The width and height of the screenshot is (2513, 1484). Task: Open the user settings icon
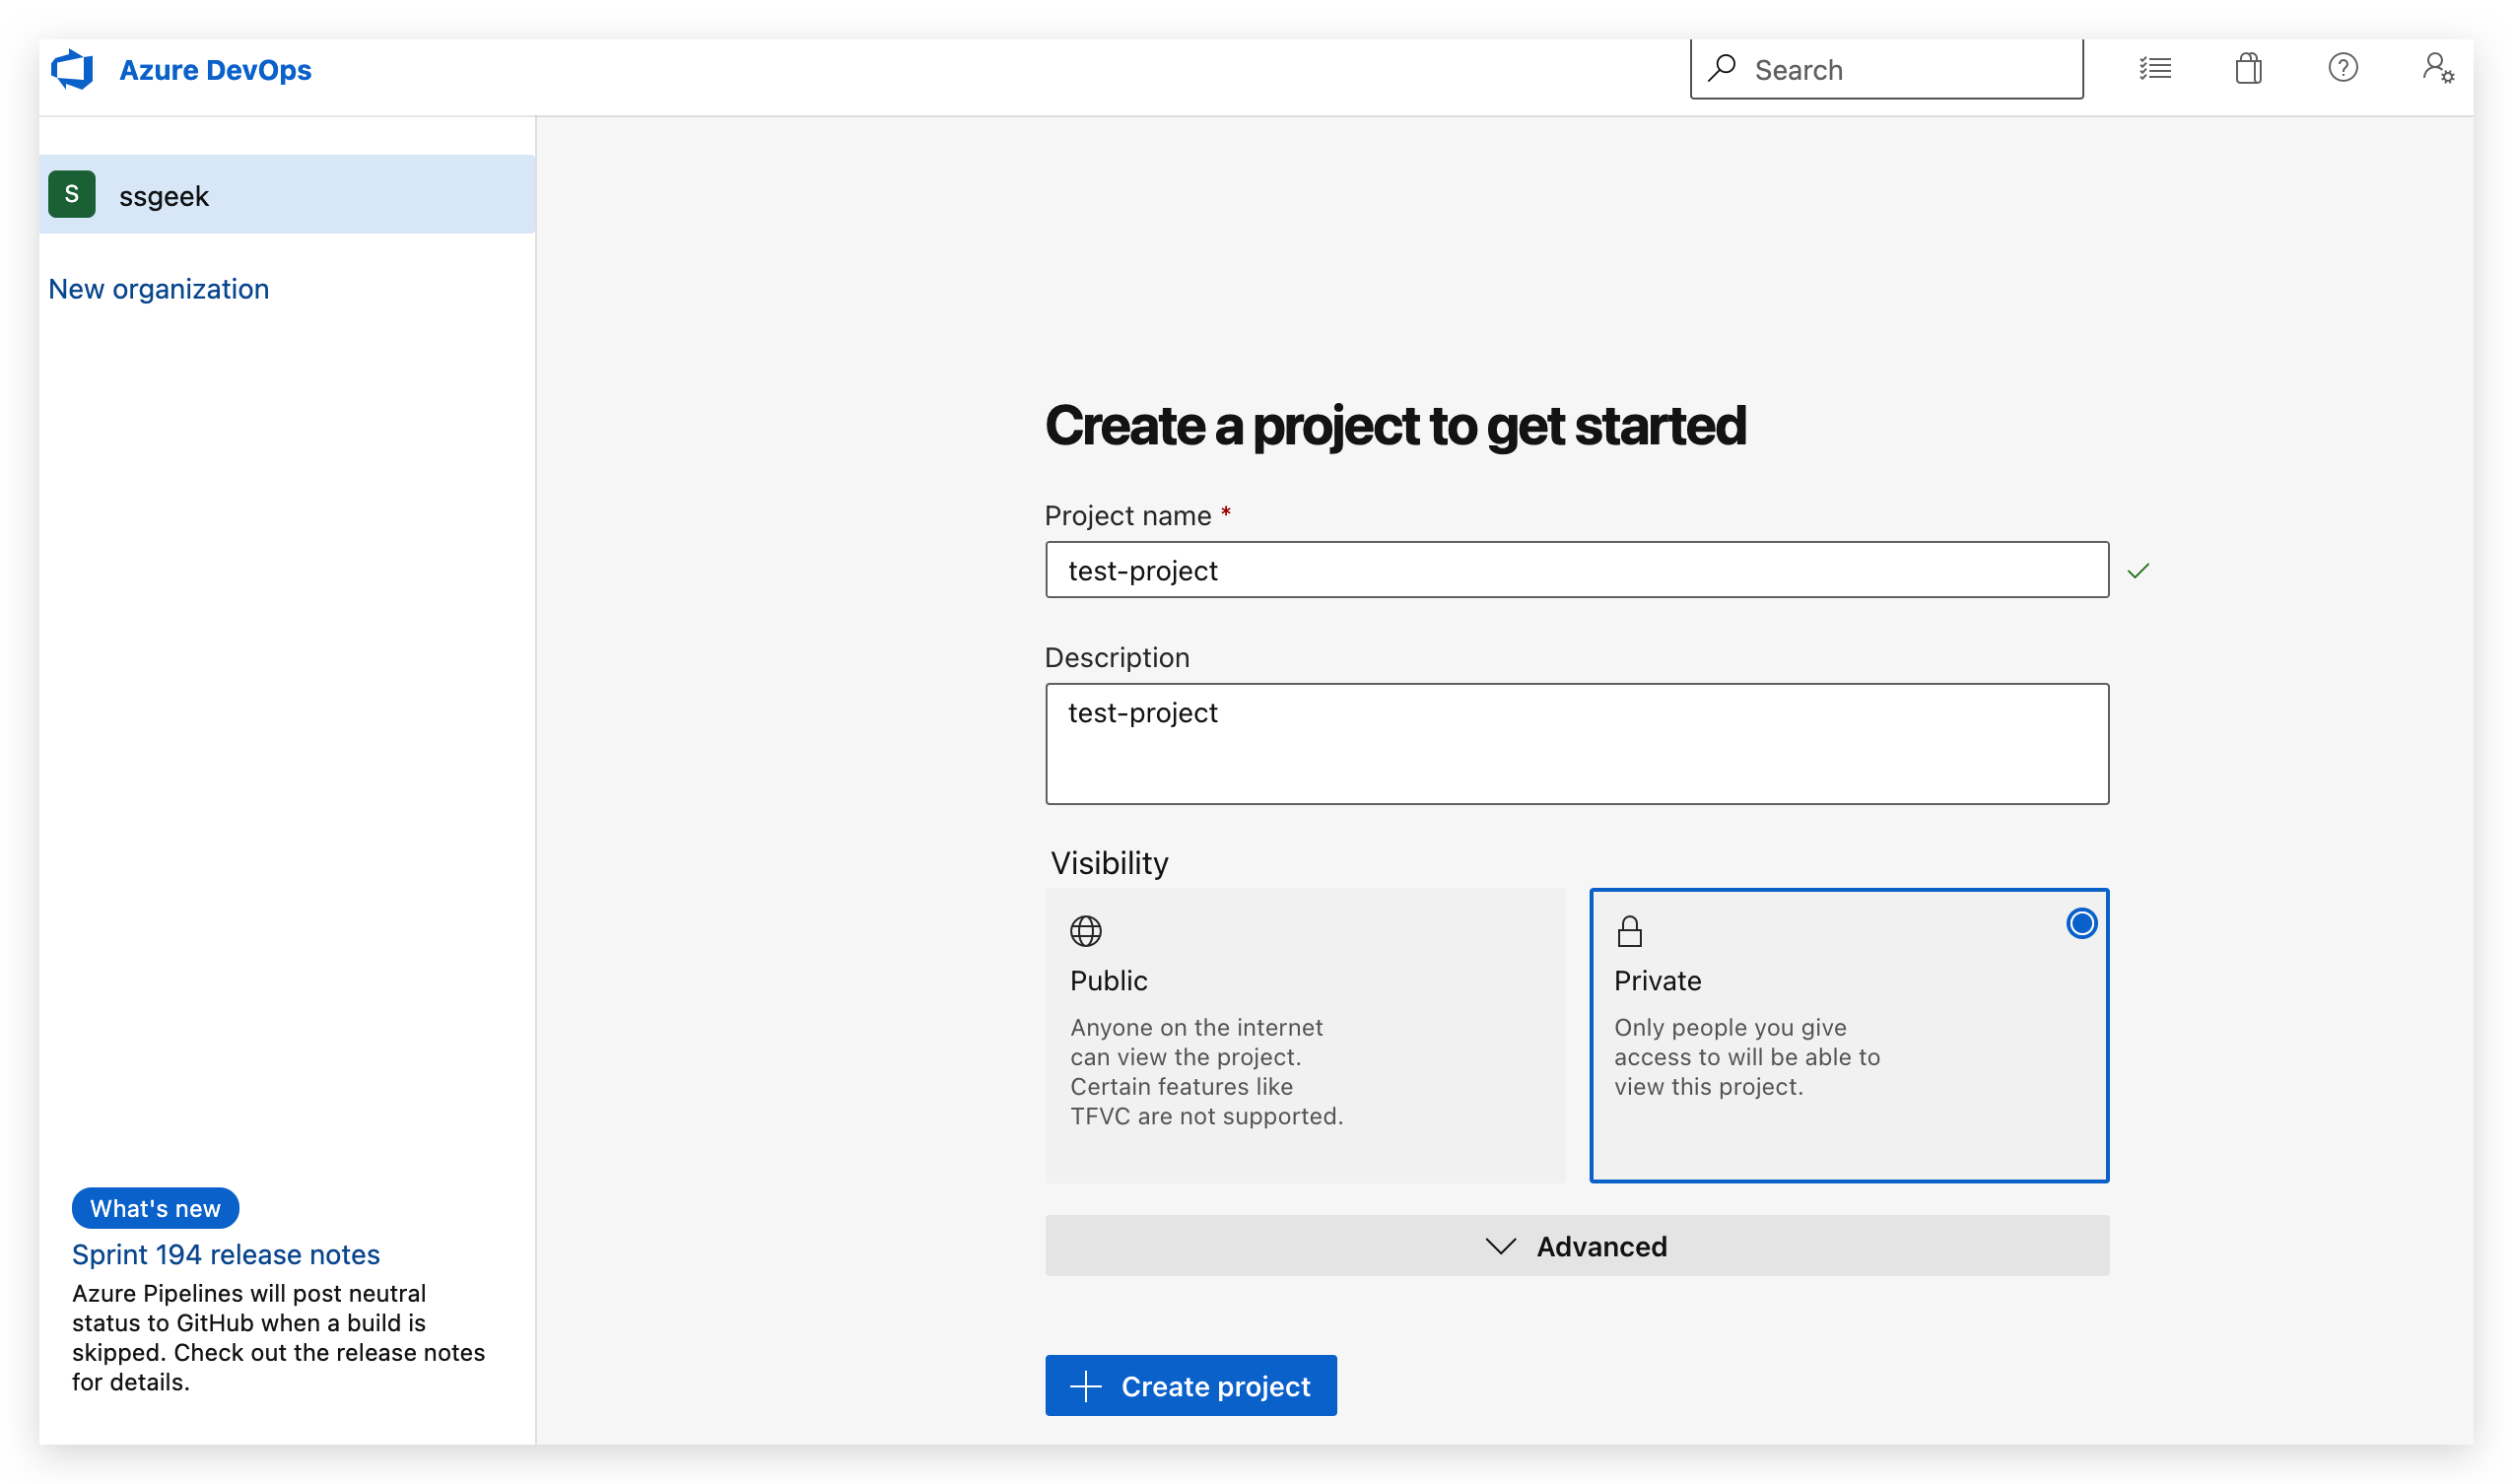2437,69
